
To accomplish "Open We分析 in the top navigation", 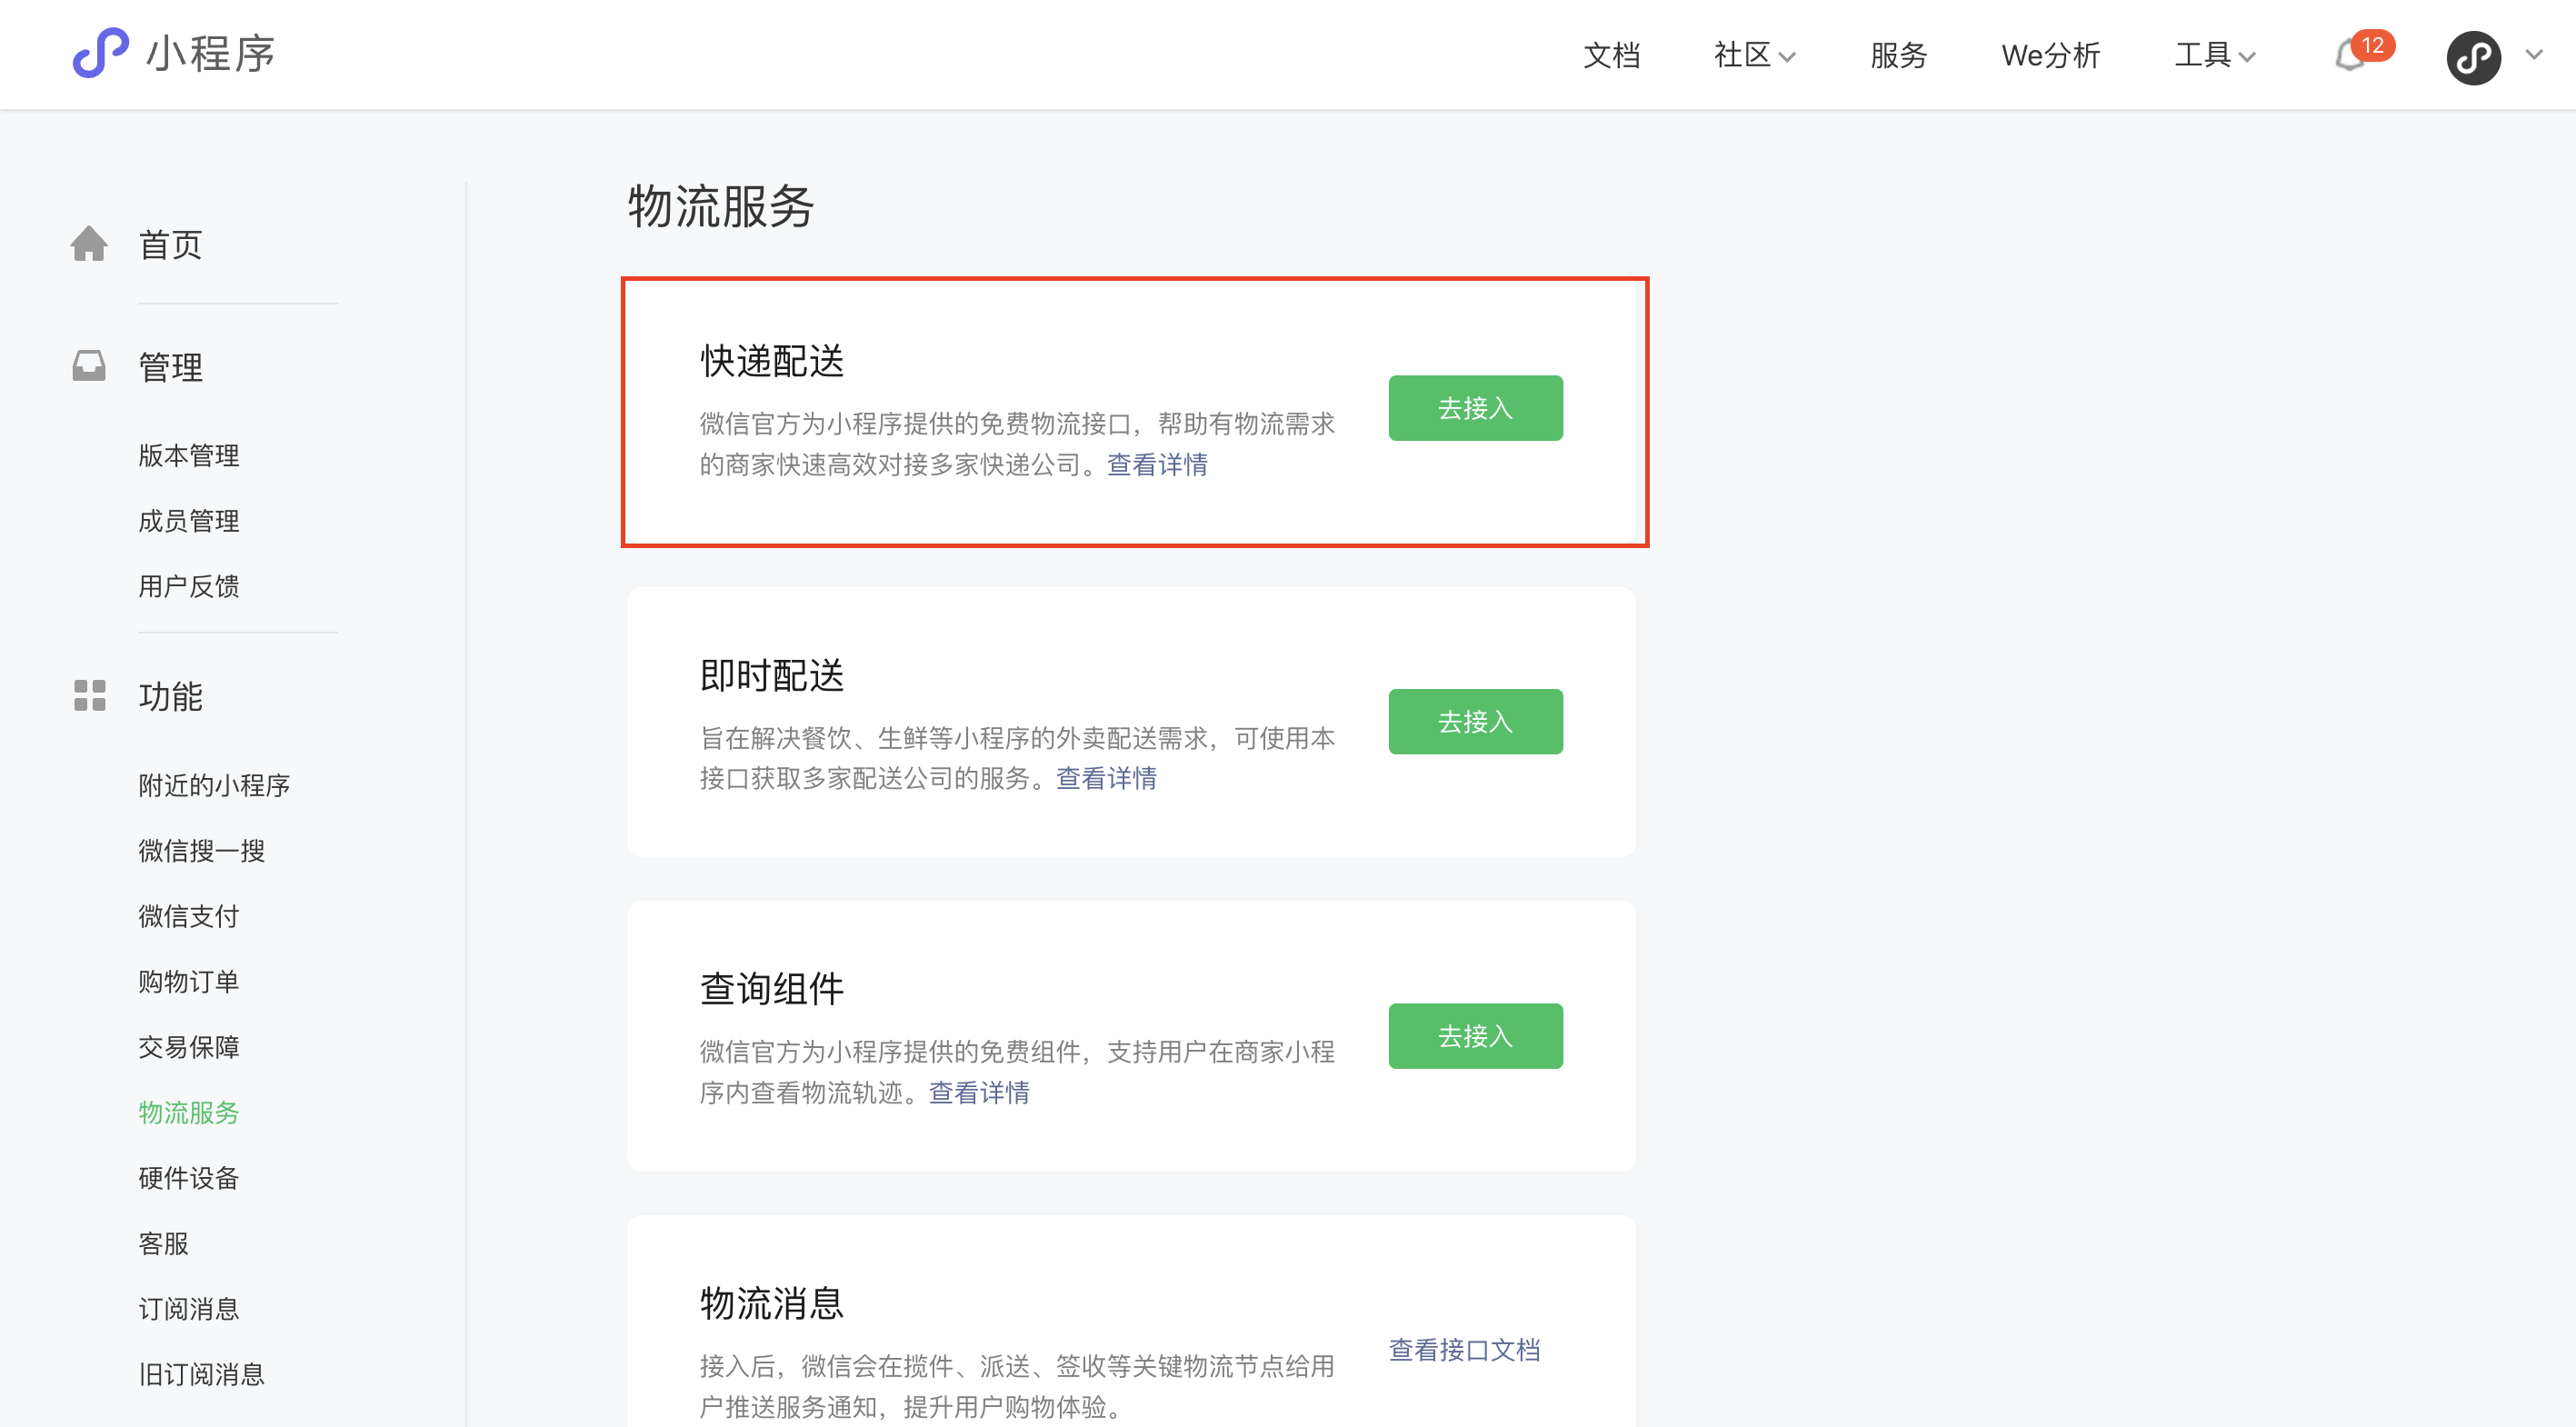I will (2050, 56).
